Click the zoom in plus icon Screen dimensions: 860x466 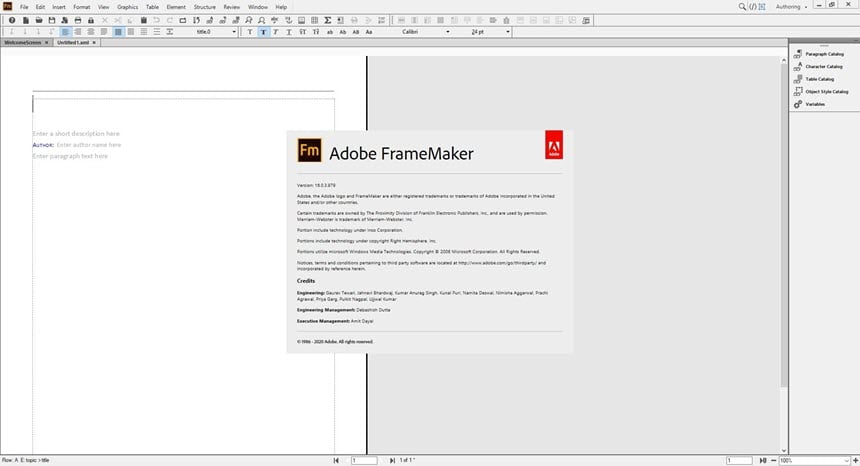click(856, 461)
